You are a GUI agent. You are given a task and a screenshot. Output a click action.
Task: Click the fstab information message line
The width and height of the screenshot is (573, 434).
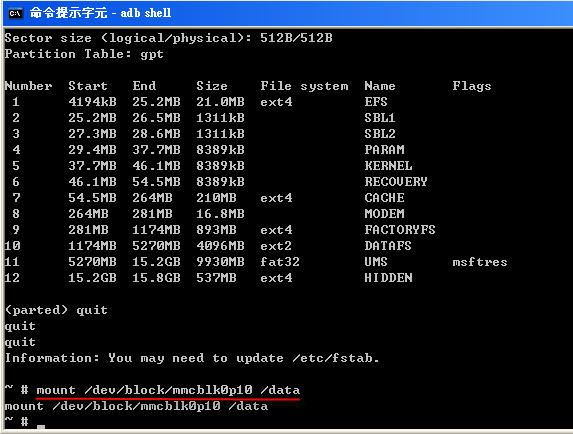[192, 358]
